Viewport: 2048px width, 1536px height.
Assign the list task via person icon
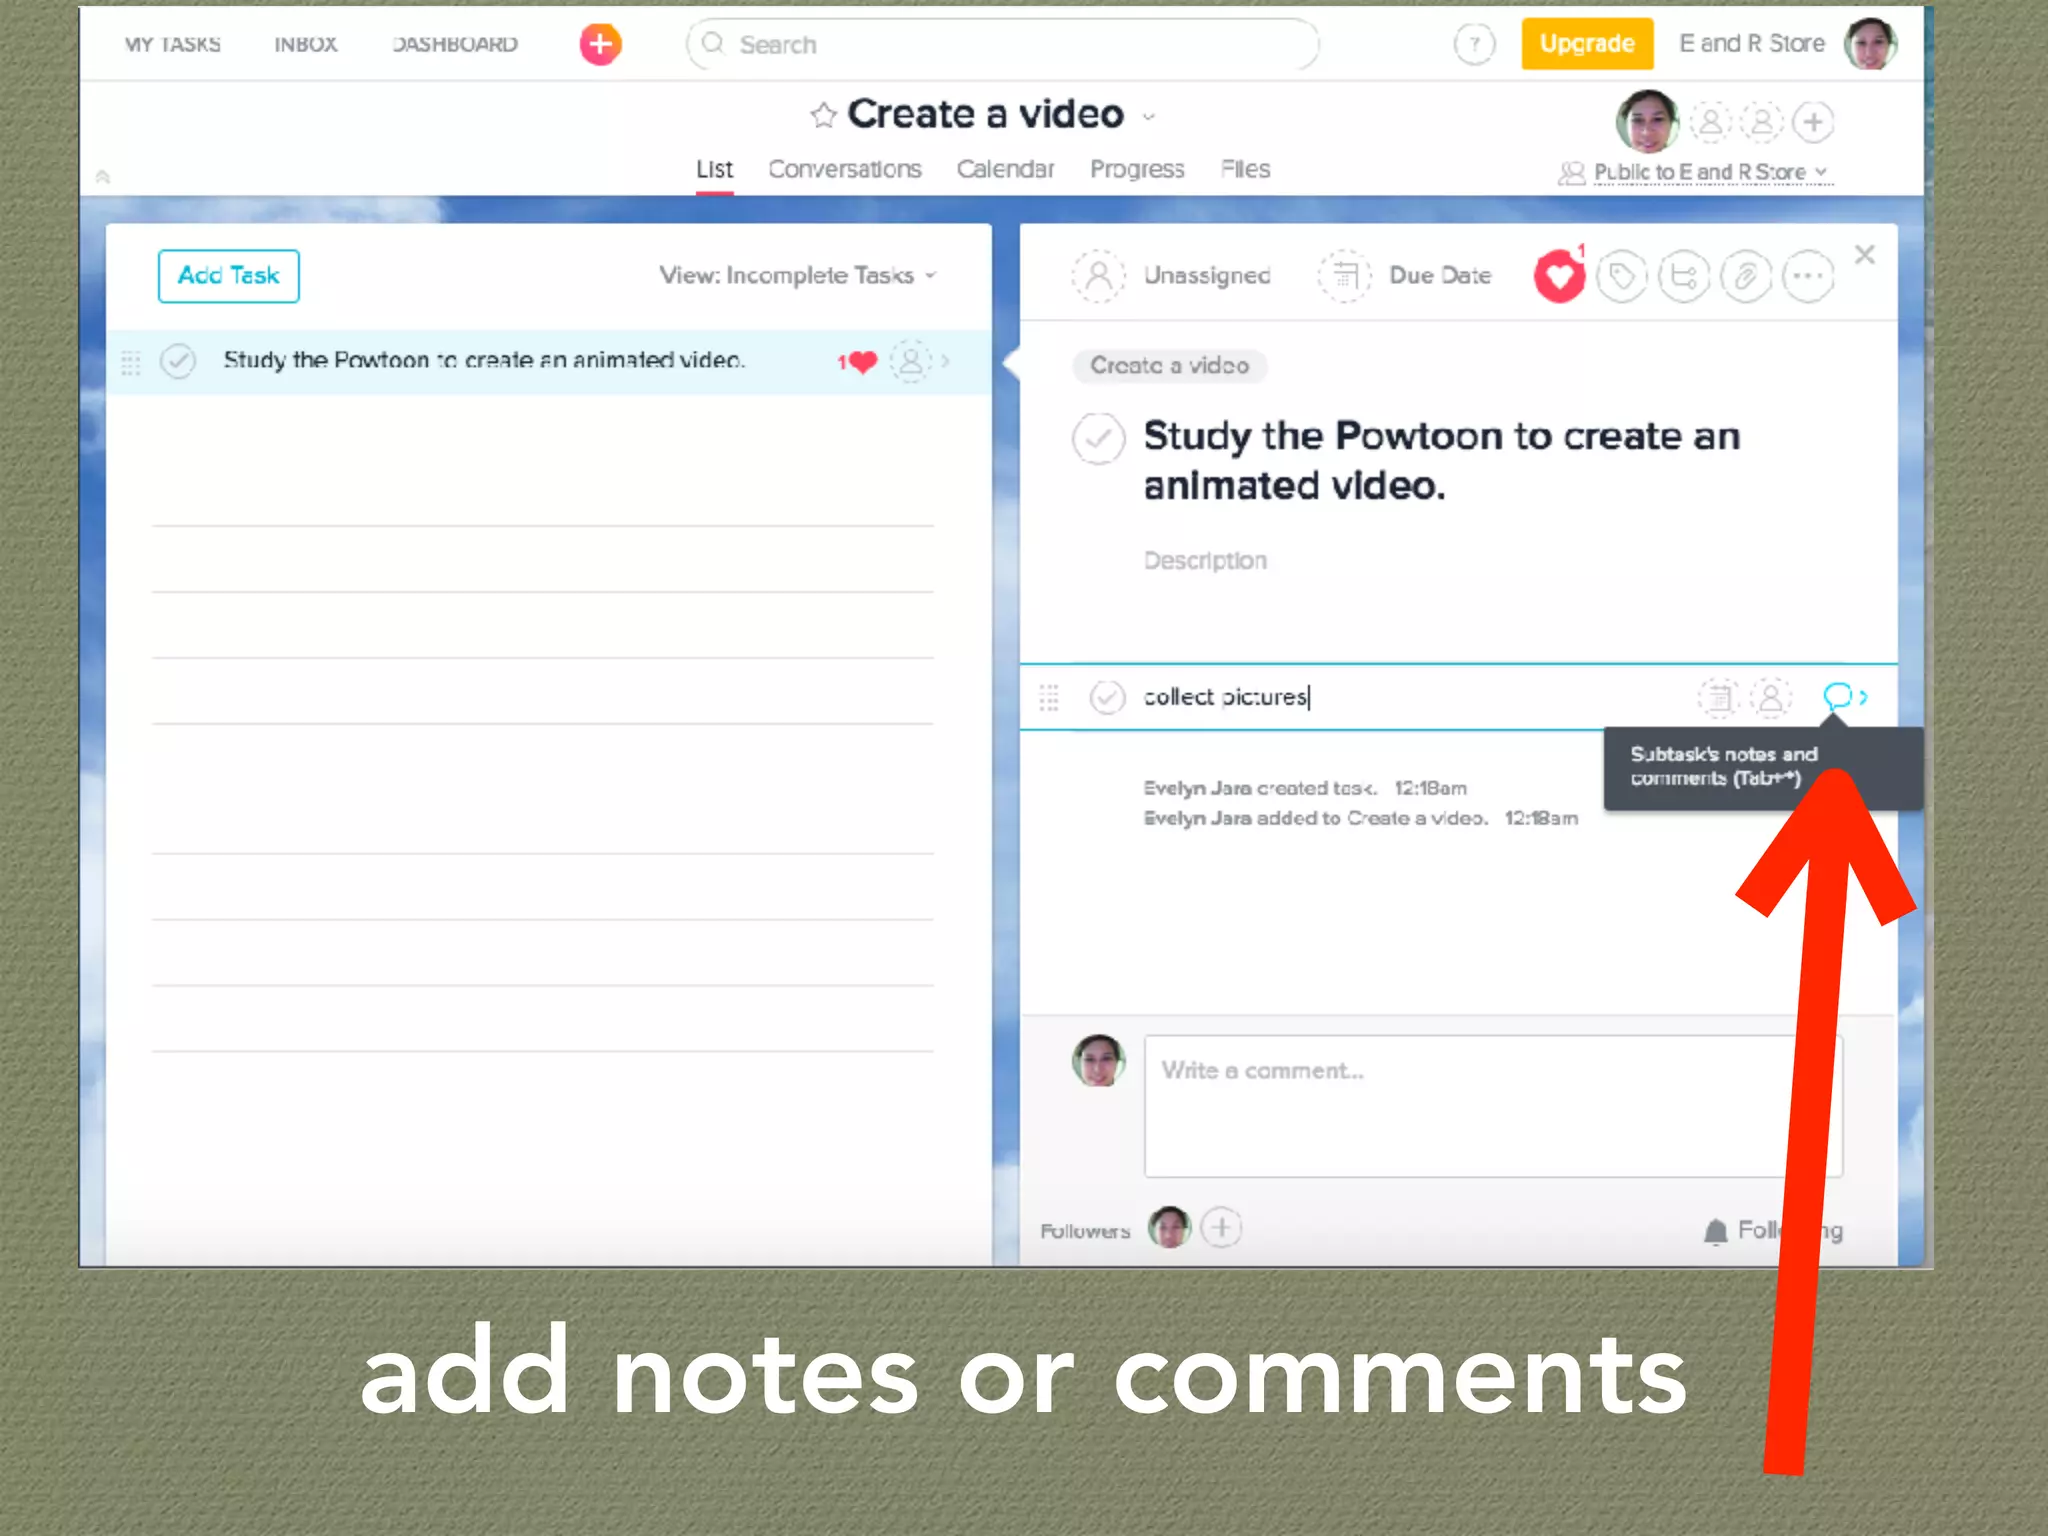click(911, 360)
